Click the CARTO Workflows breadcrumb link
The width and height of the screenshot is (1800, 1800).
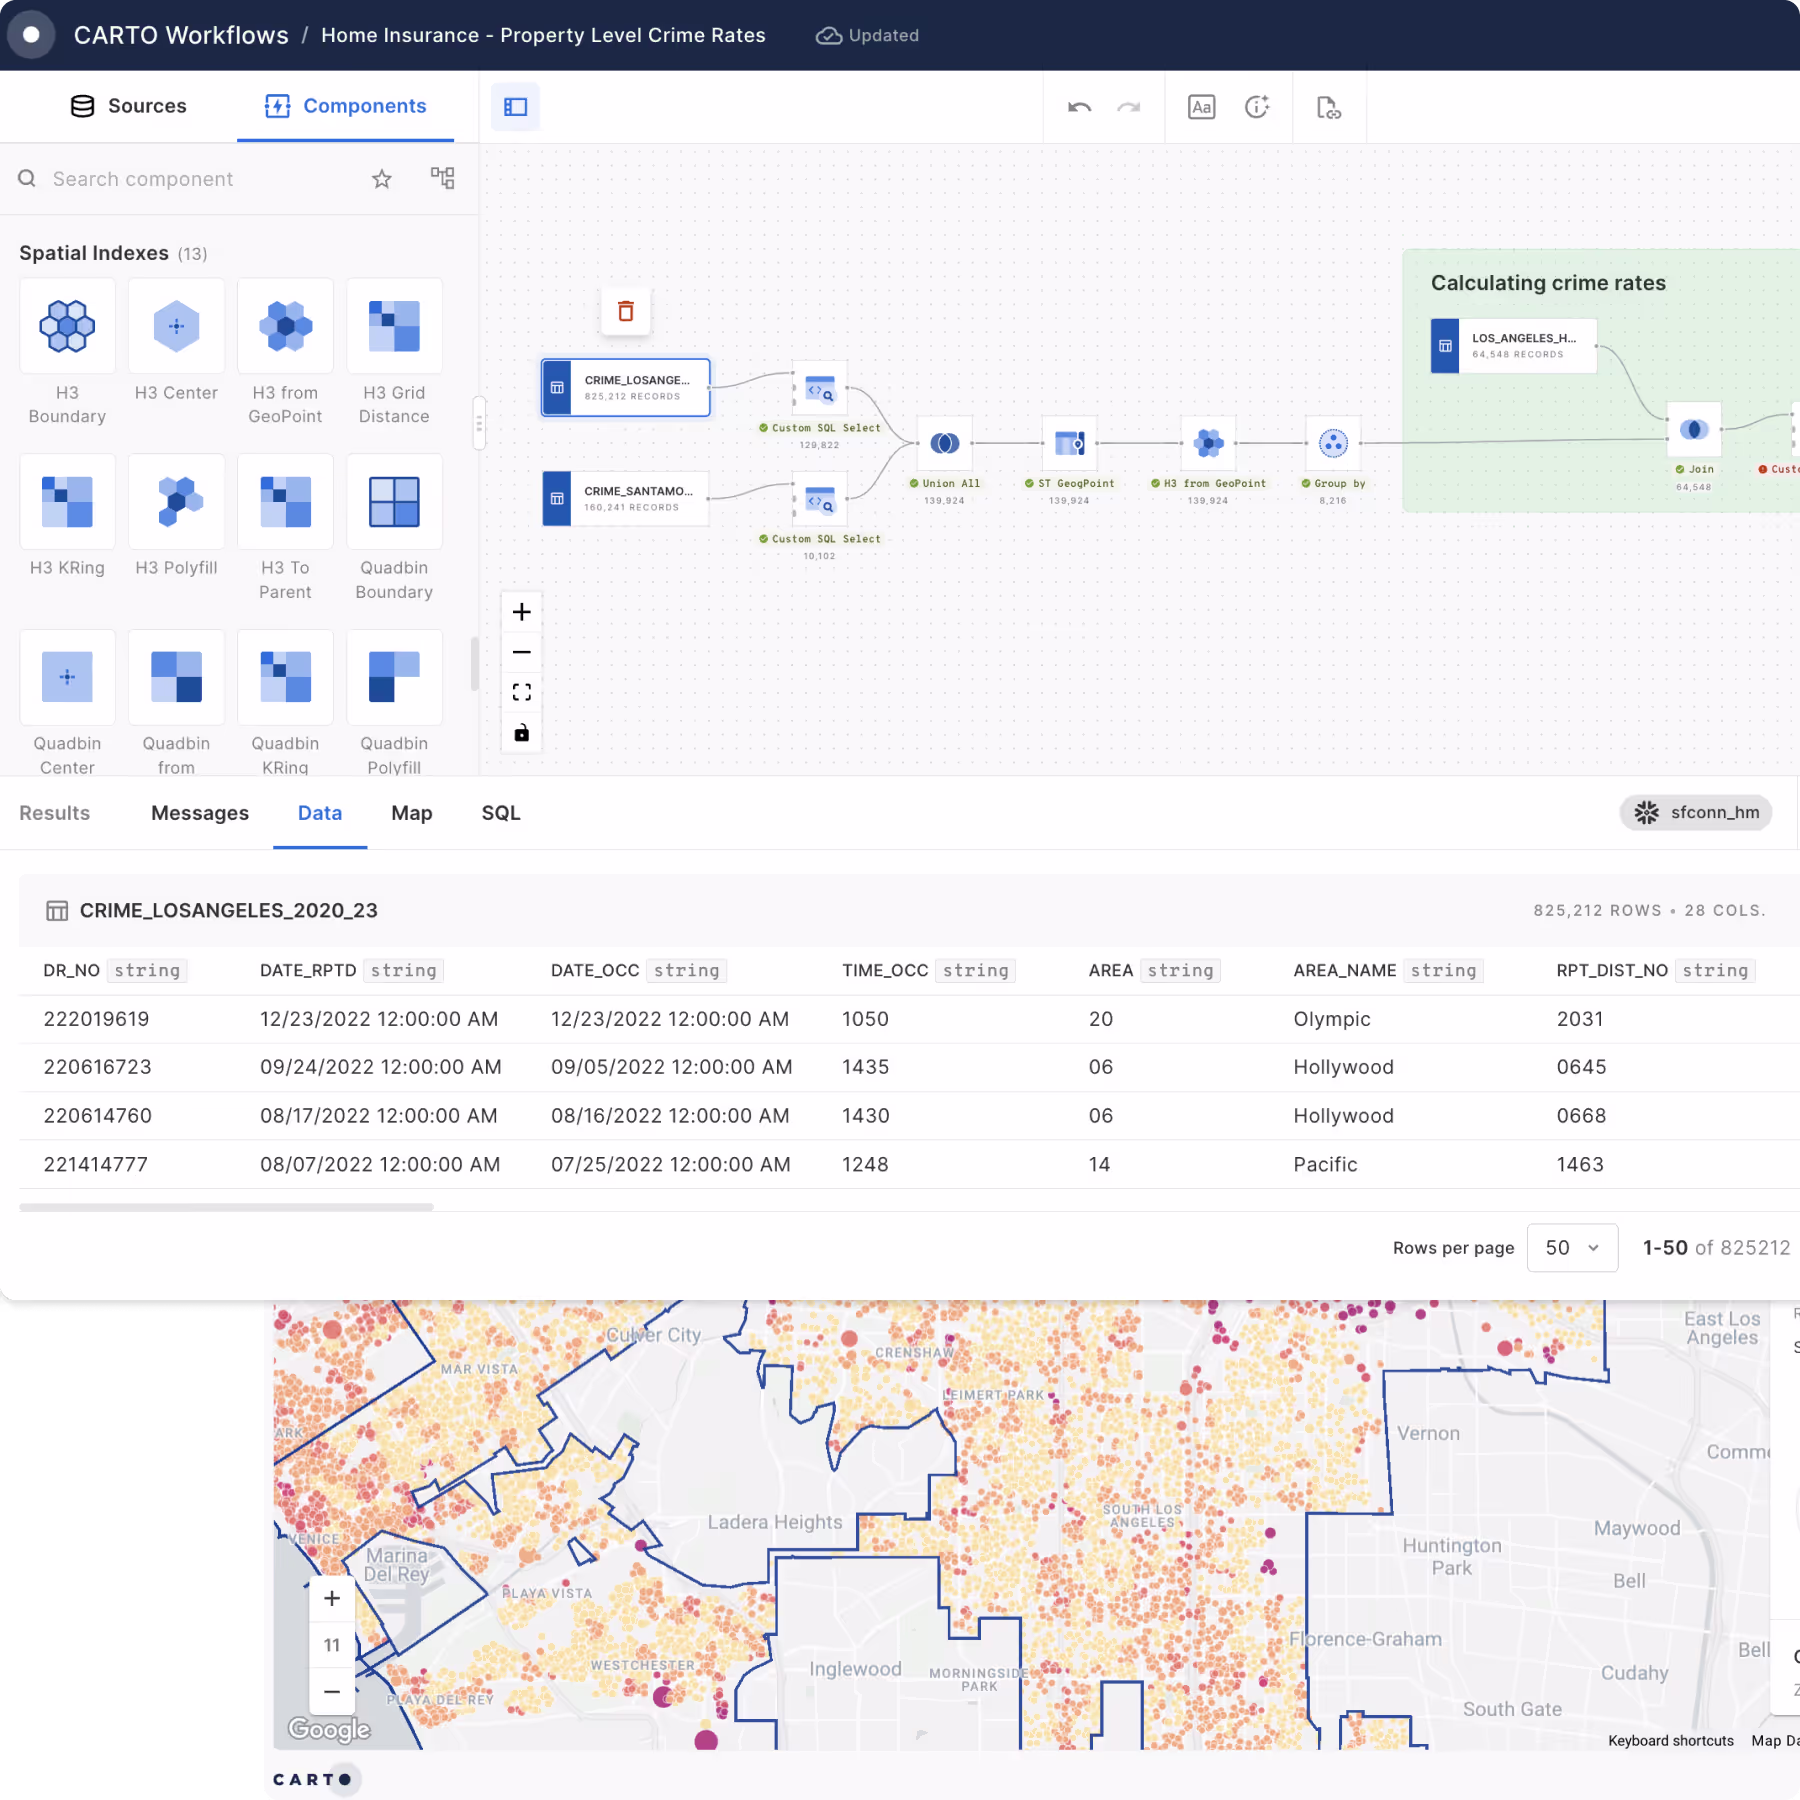(x=181, y=35)
